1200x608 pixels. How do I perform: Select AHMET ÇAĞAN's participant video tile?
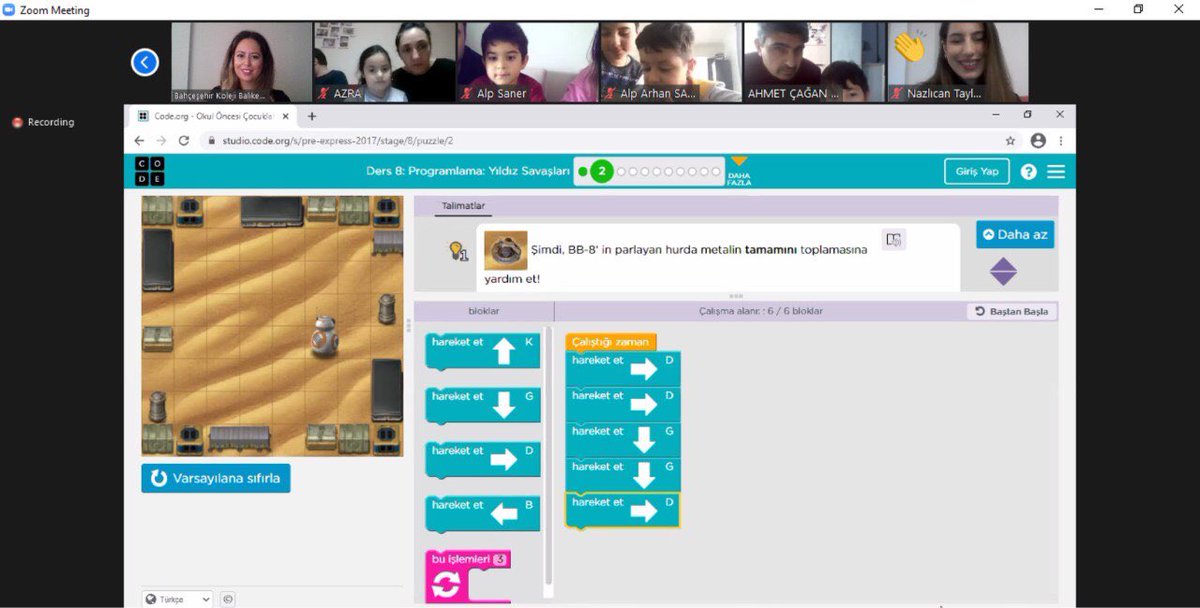(x=814, y=62)
